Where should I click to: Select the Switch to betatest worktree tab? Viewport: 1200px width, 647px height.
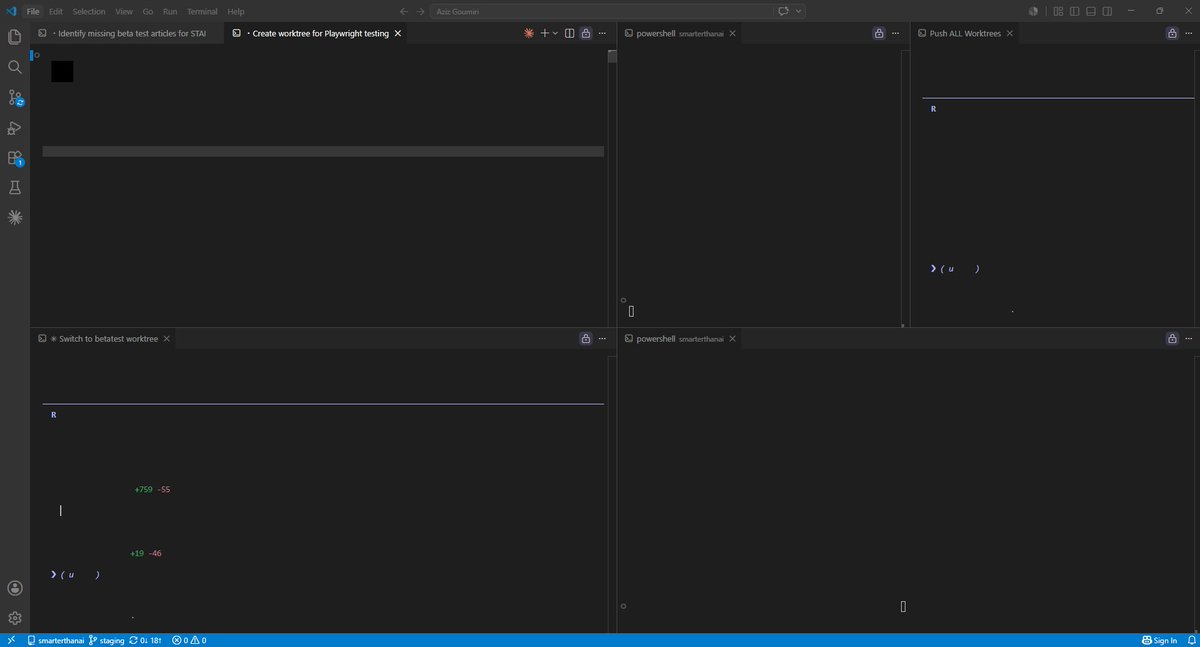[104, 339]
